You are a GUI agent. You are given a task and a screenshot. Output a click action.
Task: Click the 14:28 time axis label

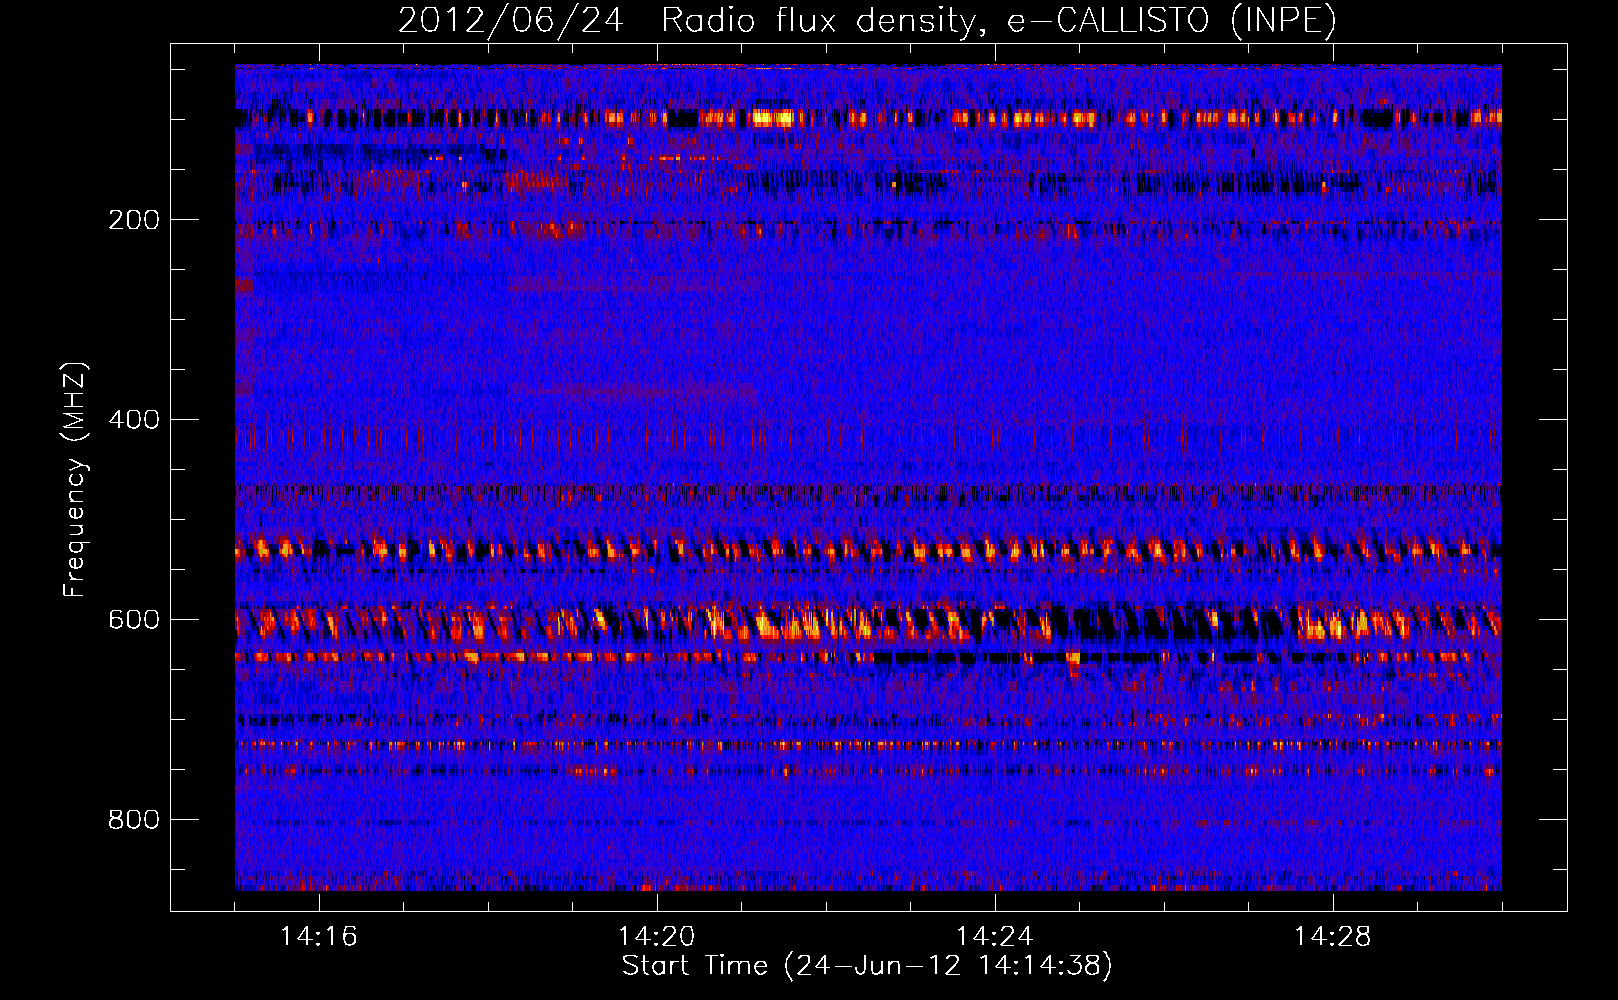pos(1332,937)
